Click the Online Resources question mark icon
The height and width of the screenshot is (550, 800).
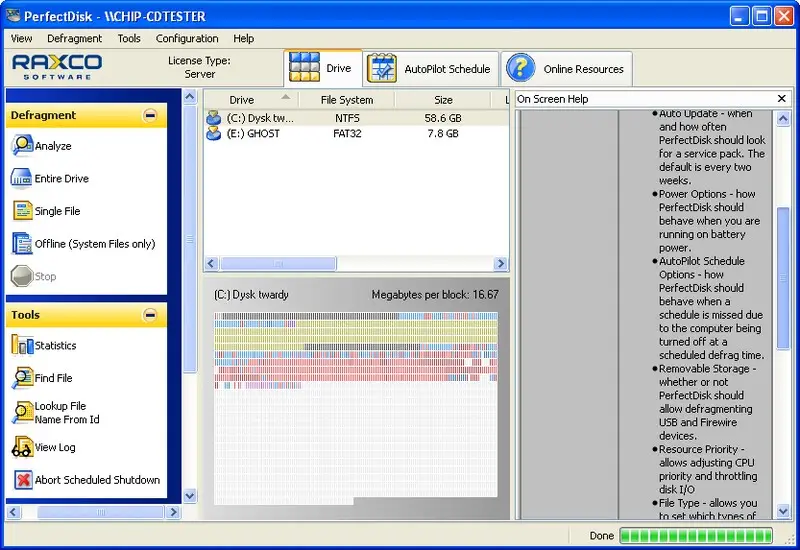[x=520, y=68]
